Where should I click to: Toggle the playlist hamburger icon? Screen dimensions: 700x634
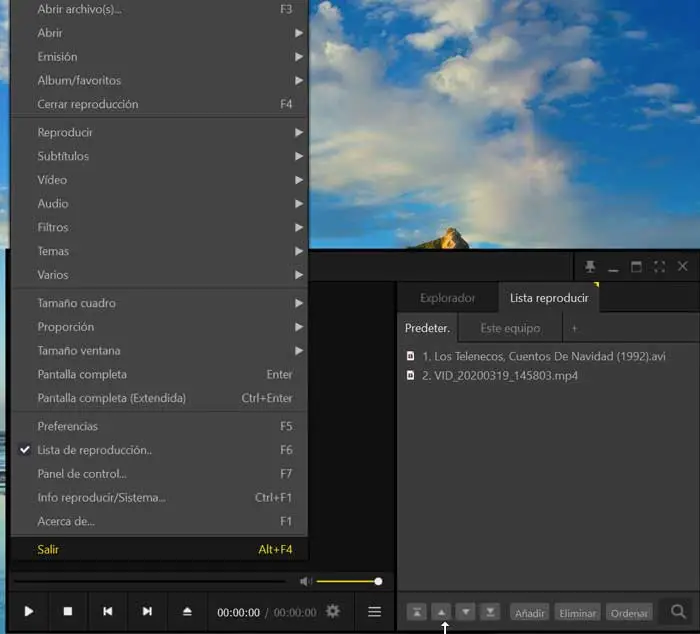[x=374, y=612]
